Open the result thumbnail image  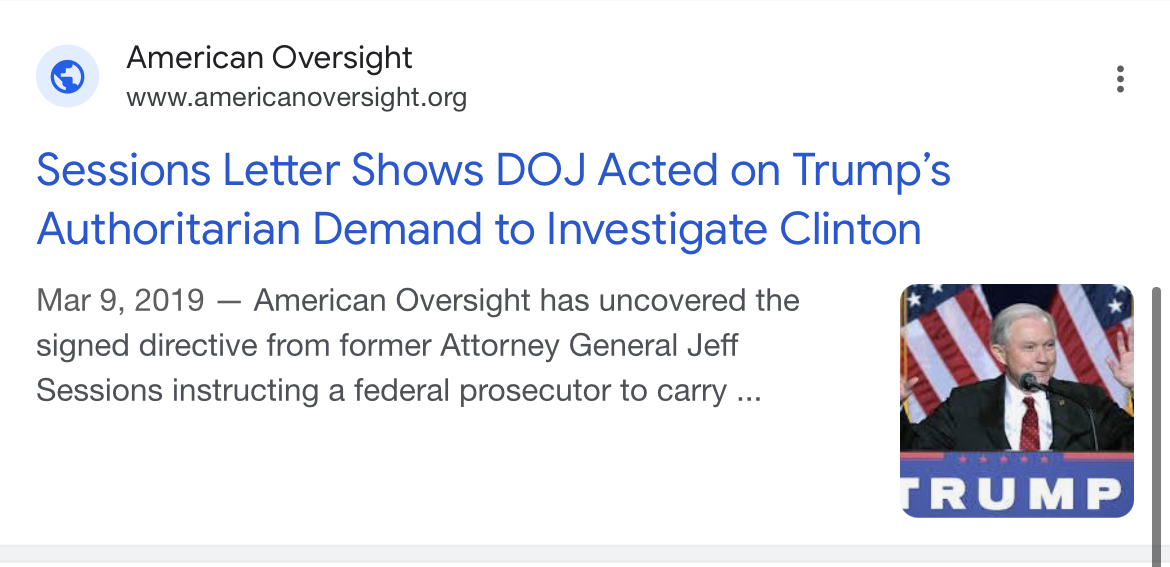[1016, 401]
